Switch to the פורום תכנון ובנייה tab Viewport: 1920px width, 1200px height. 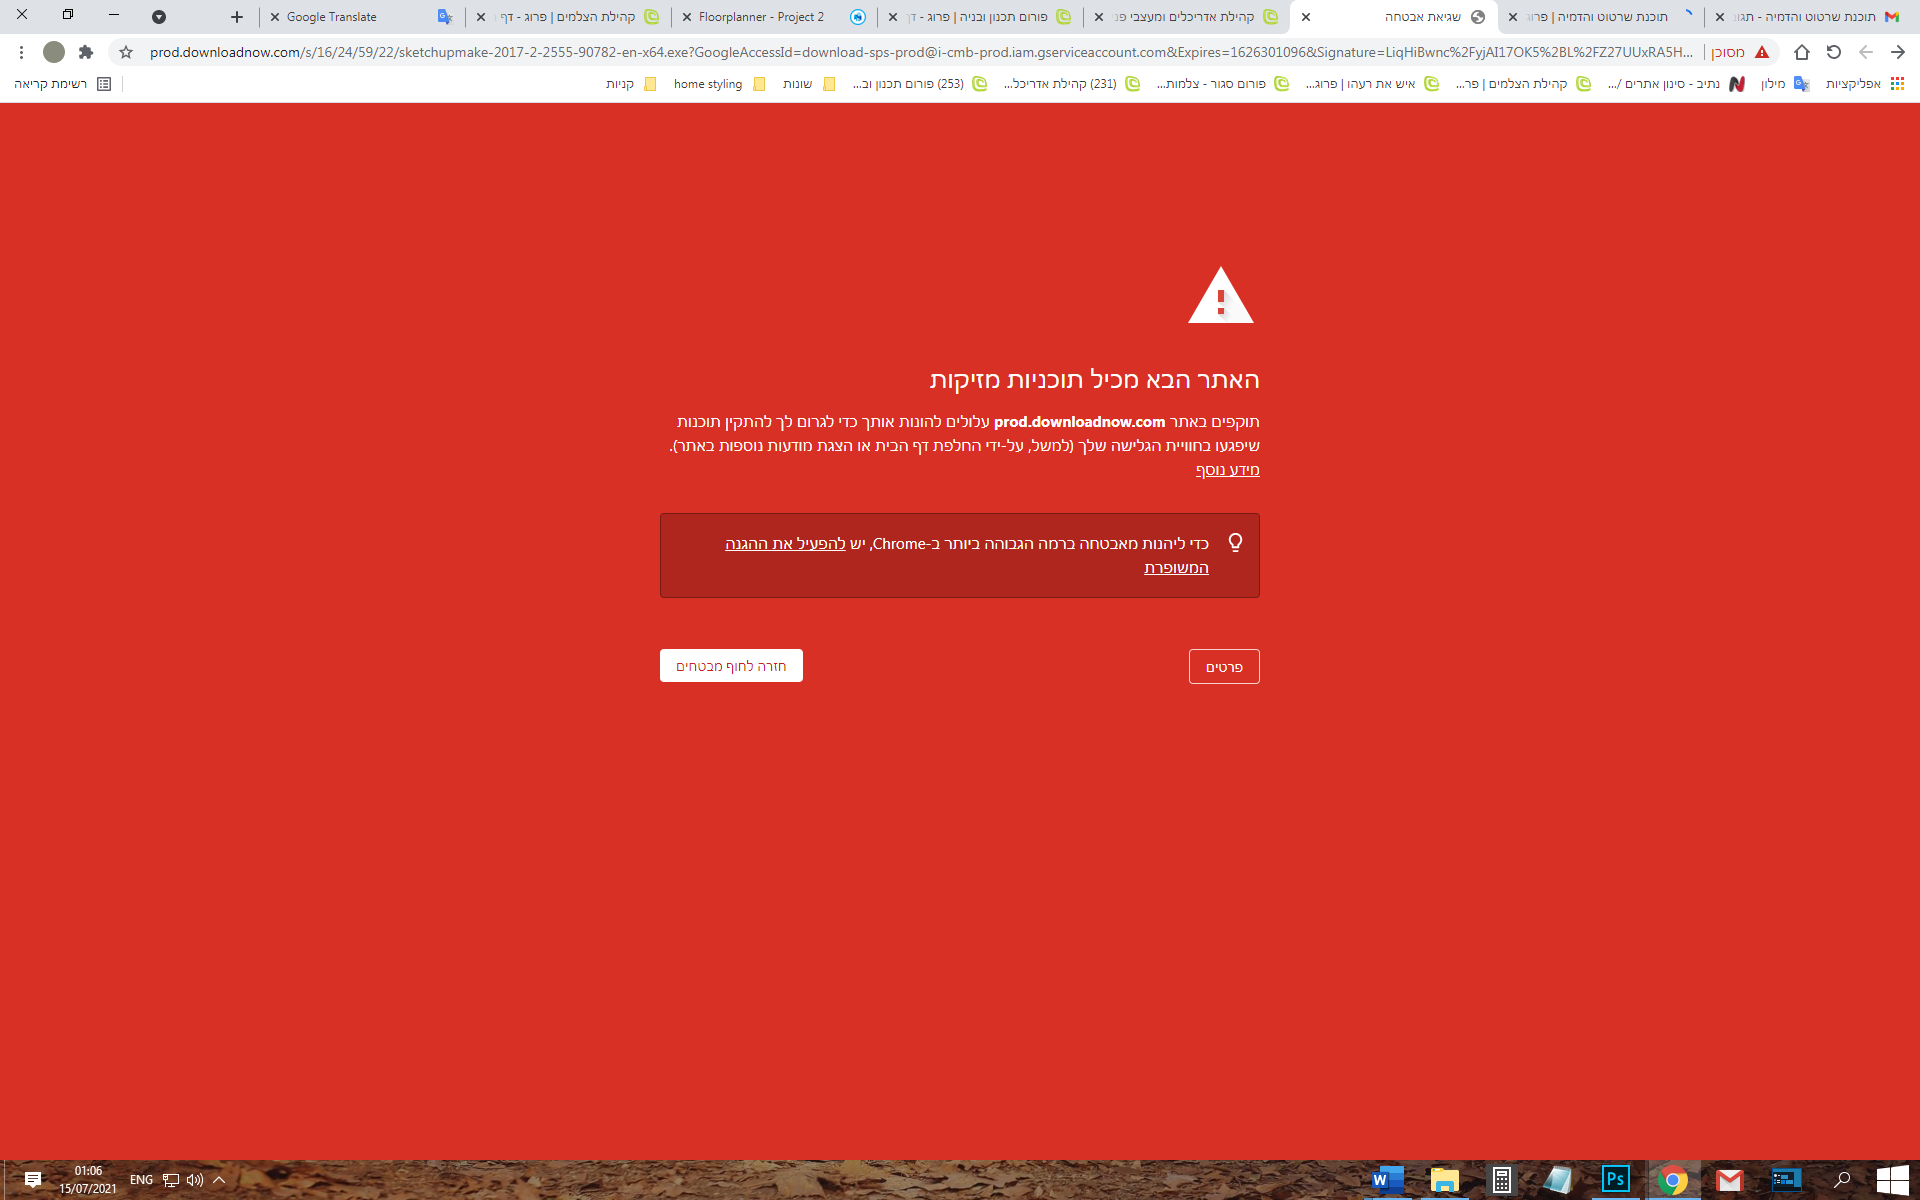(978, 17)
